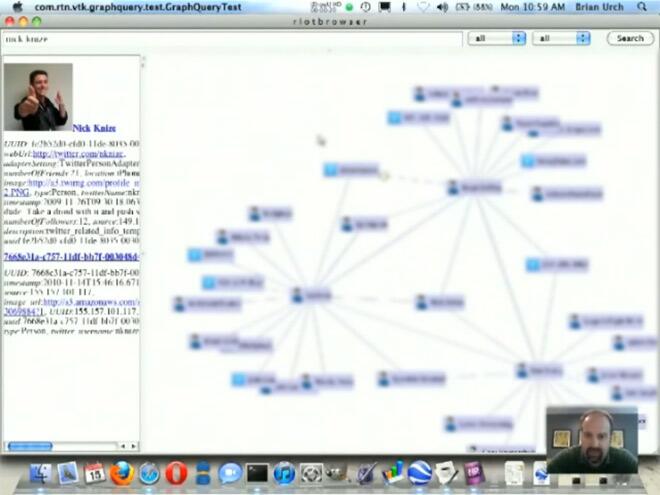Launch Opera from the dock
The width and height of the screenshot is (660, 495).
(176, 473)
